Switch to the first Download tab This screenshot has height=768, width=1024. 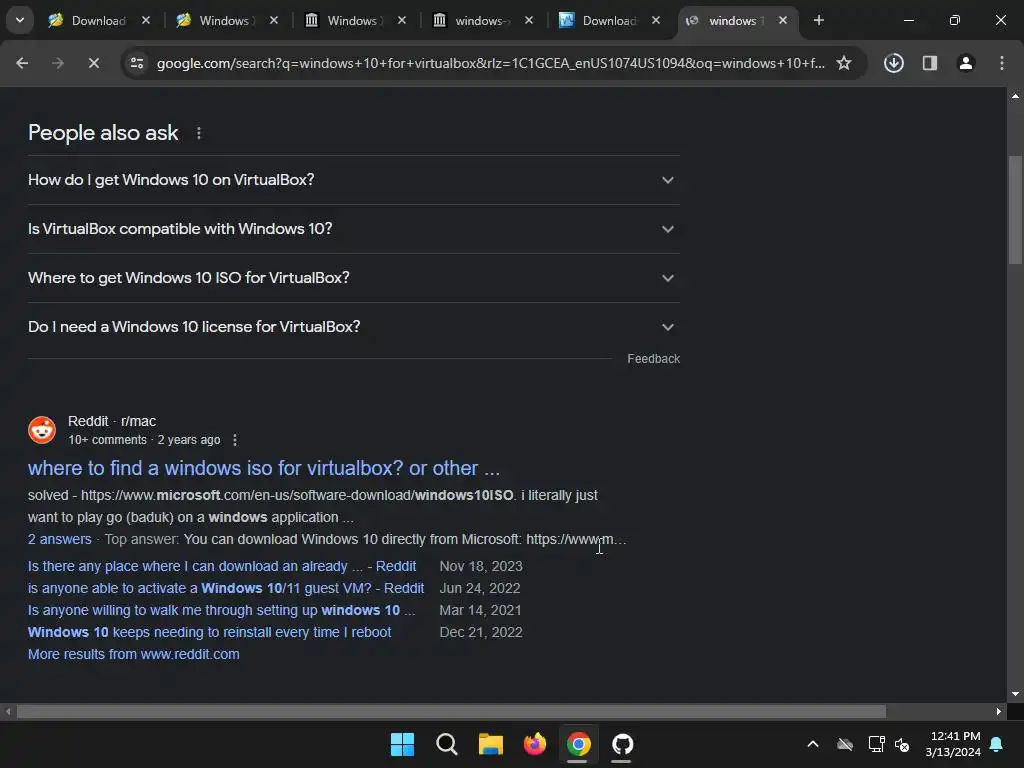(x=99, y=21)
